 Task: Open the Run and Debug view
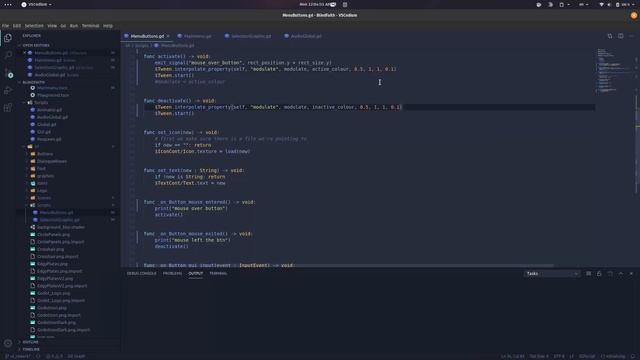tap(8, 91)
